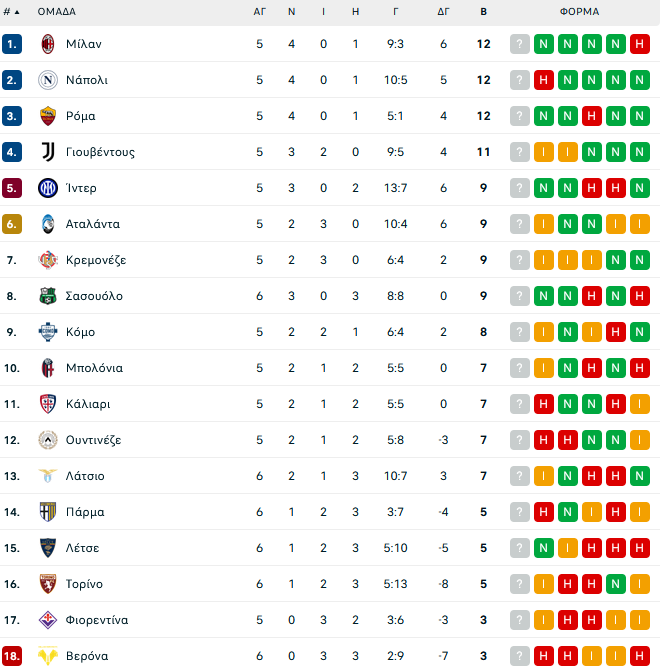Click the Κόμο team name
The height and width of the screenshot is (672, 668).
(x=82, y=332)
